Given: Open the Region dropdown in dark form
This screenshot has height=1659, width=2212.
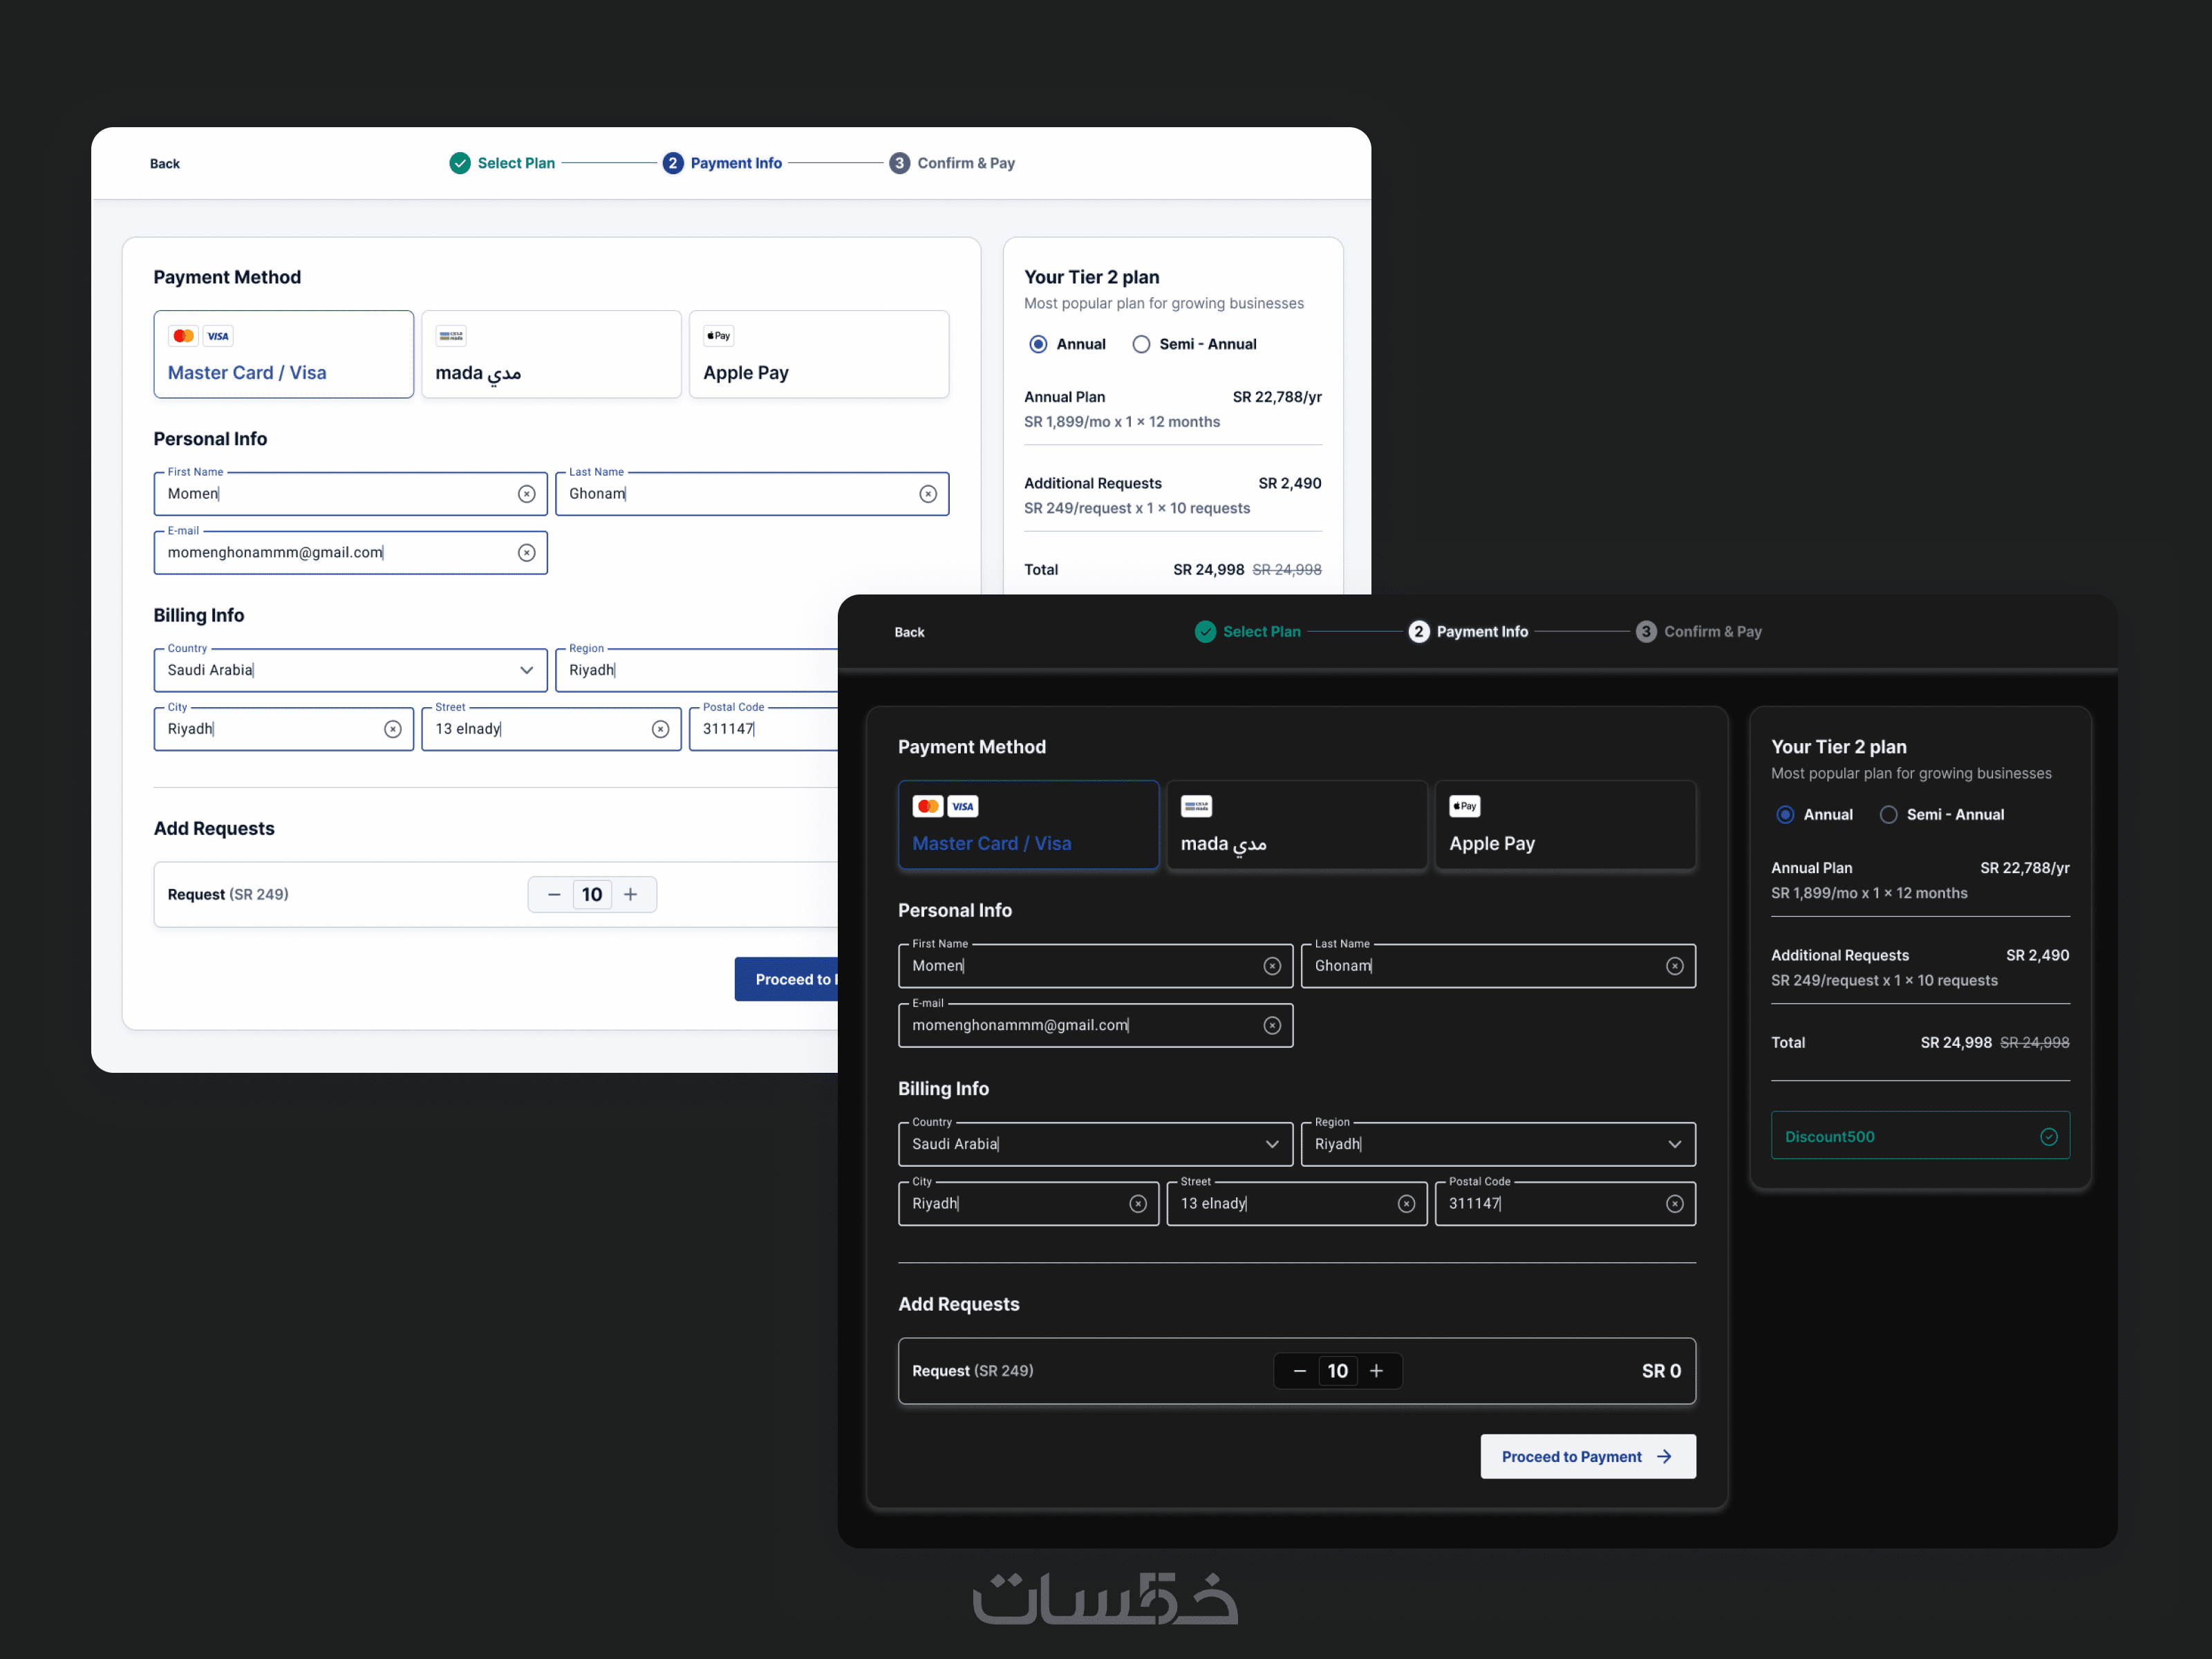Looking at the screenshot, I should coord(1674,1144).
